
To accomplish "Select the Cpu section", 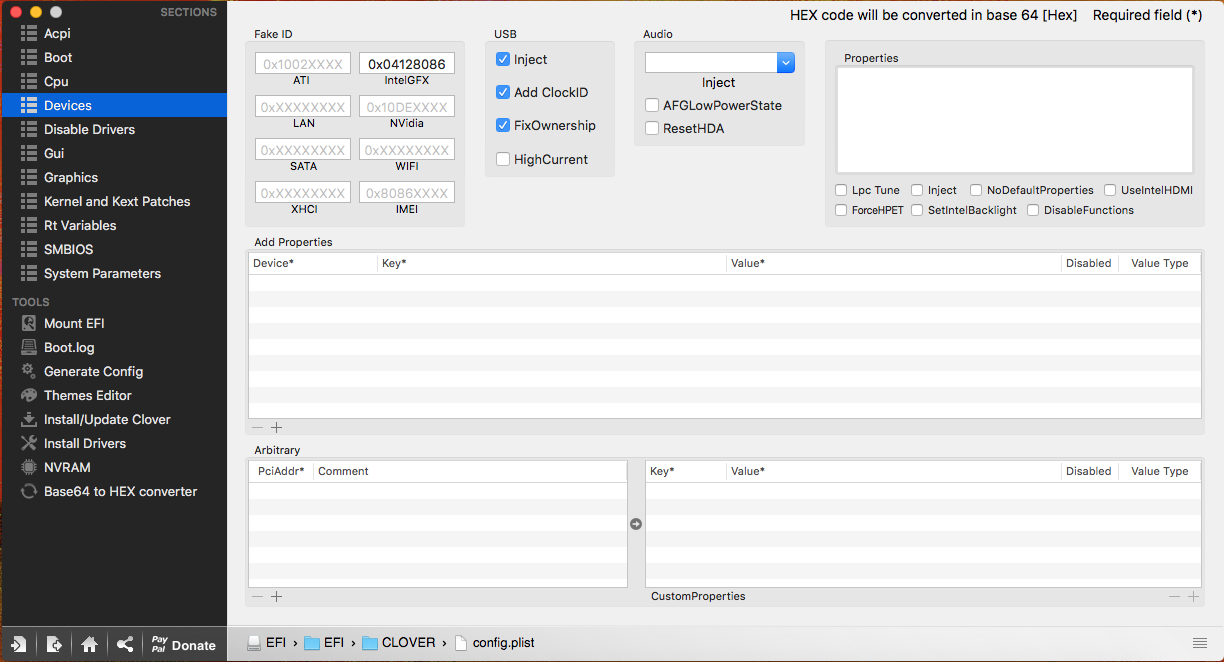I will pyautogui.click(x=113, y=81).
